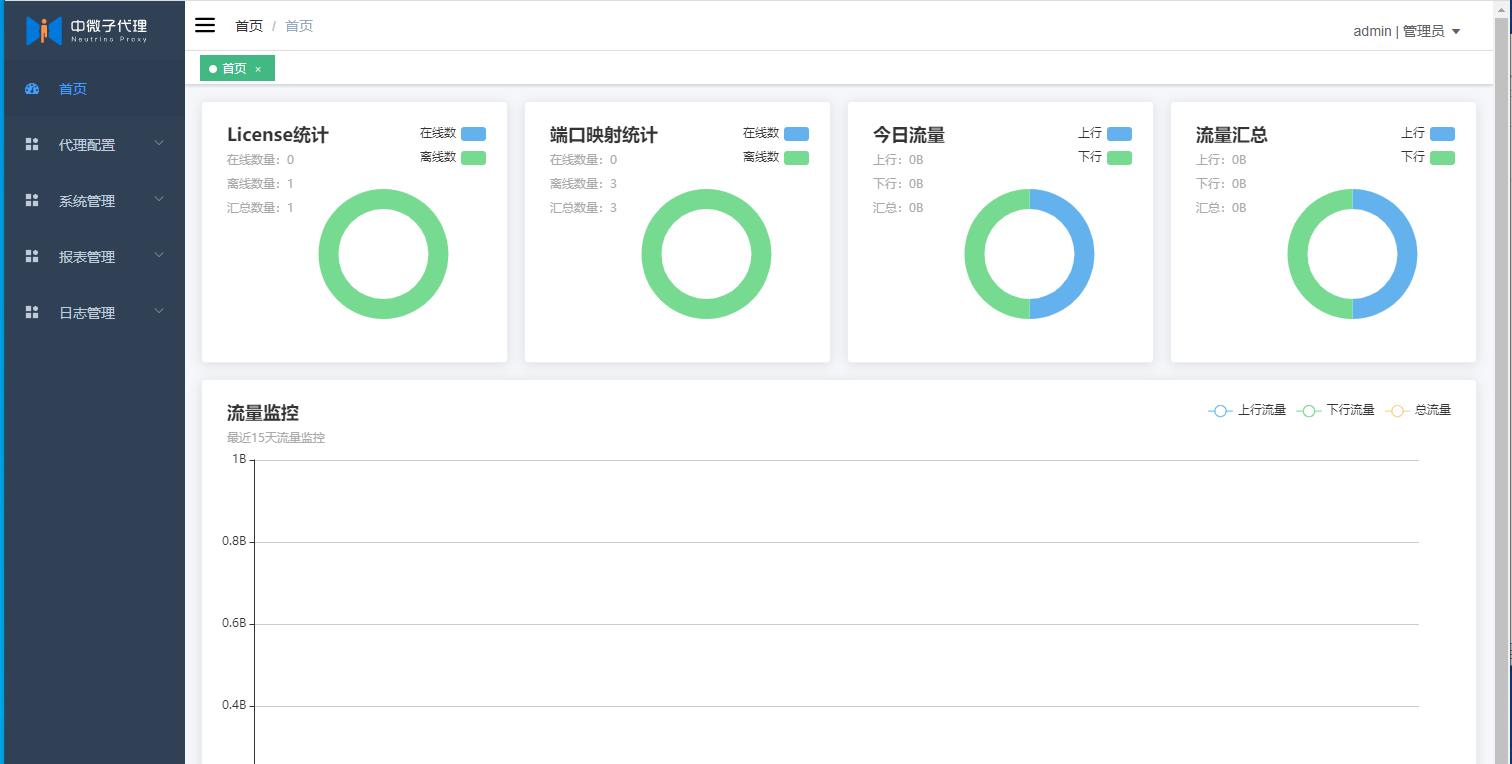Screen dimensions: 1512x764
Task: Open the admin 管理员 user dropdown
Action: coord(1406,31)
